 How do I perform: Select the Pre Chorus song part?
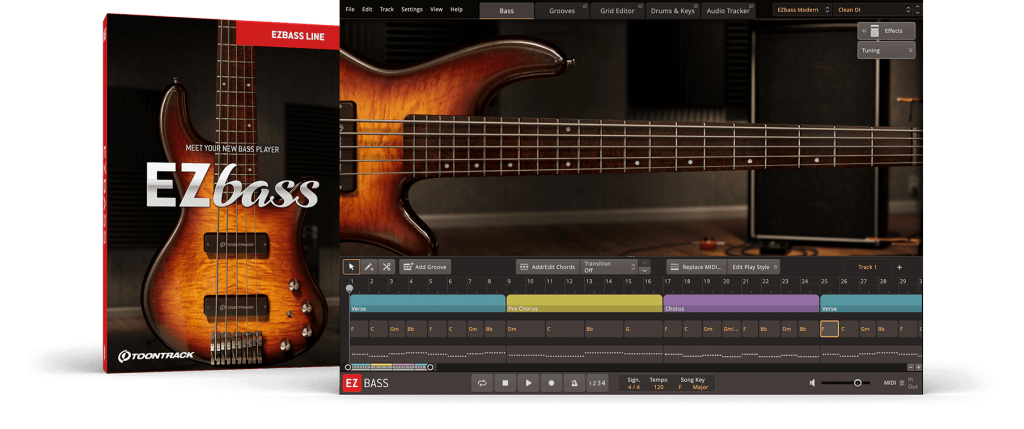[584, 303]
